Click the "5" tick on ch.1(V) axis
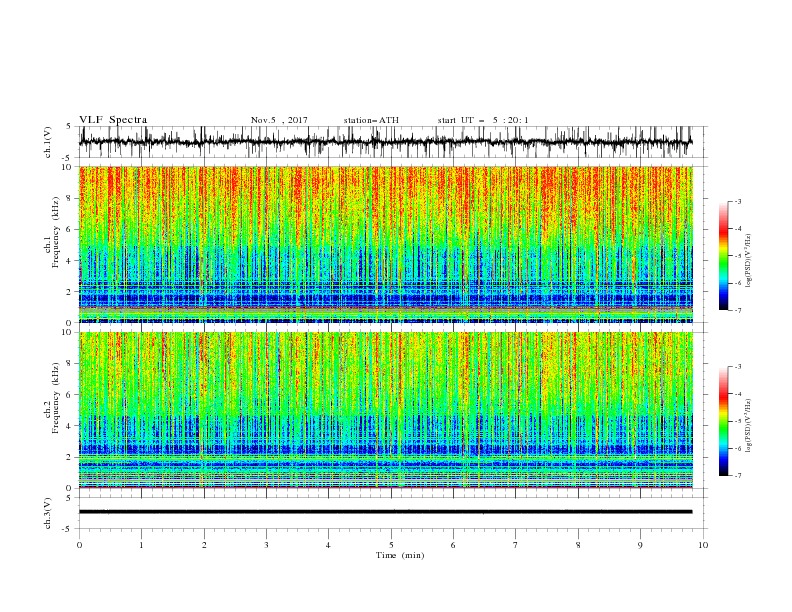Viewport: 792px width, 612px height. click(x=69, y=126)
